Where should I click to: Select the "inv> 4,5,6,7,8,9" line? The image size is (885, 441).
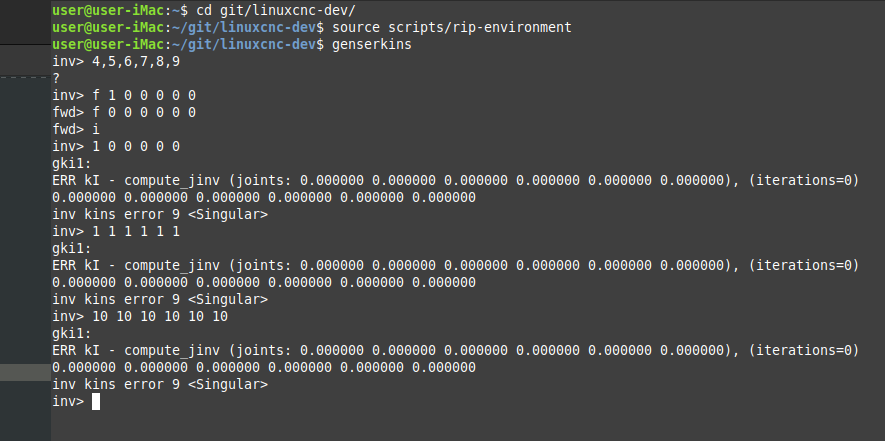point(116,62)
